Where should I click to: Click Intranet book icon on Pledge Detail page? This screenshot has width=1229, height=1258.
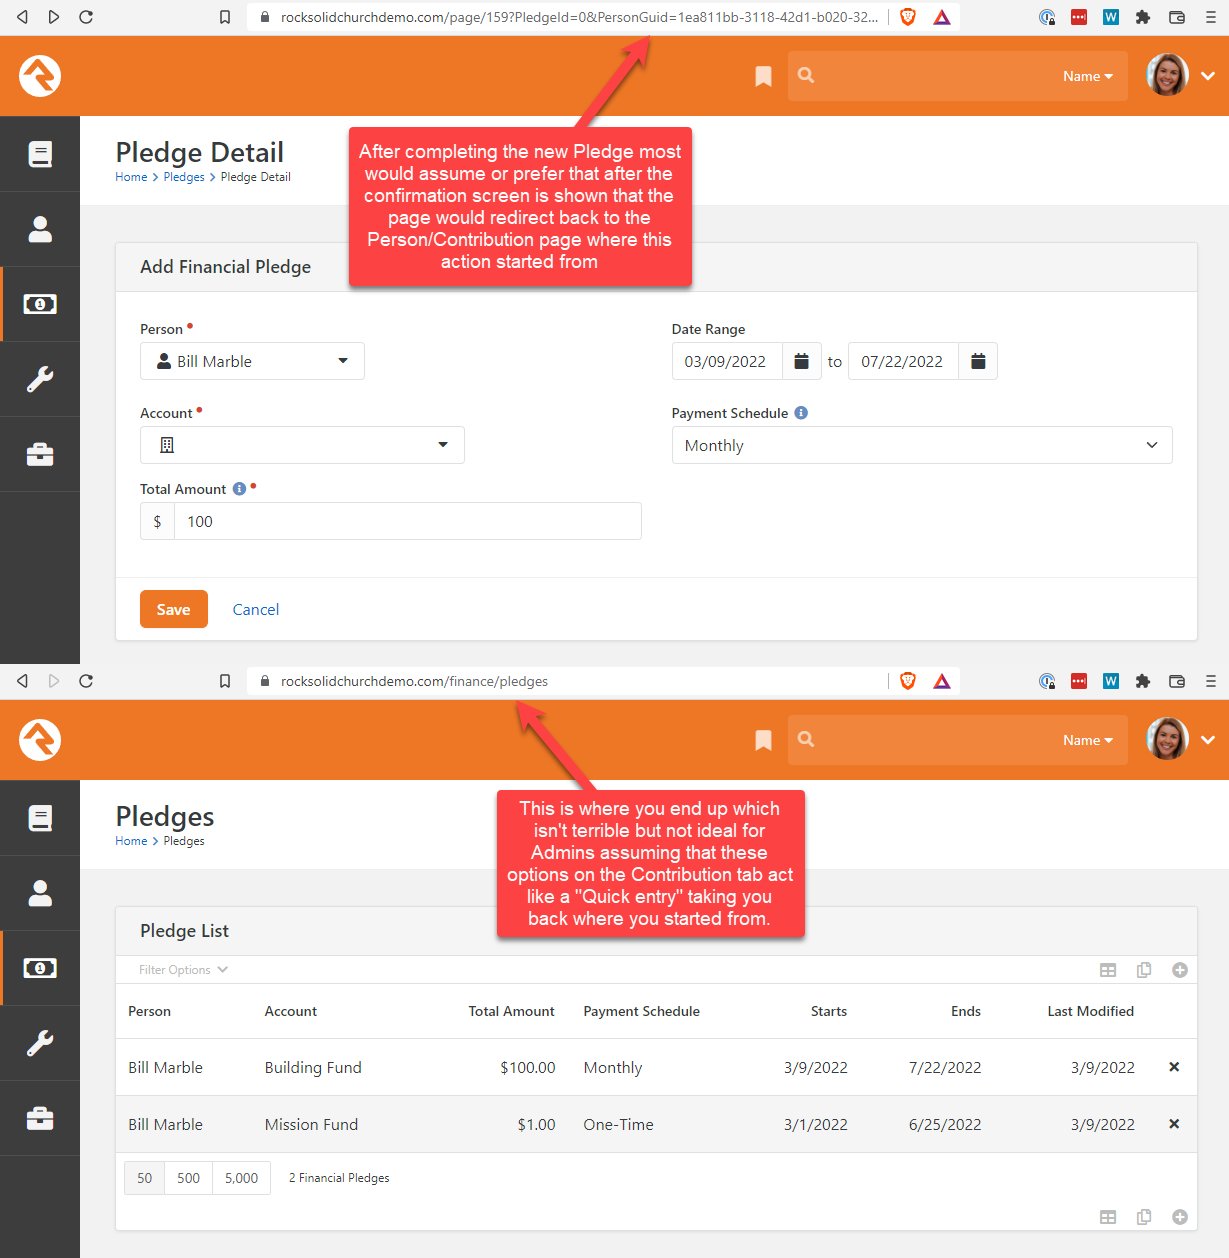(40, 154)
